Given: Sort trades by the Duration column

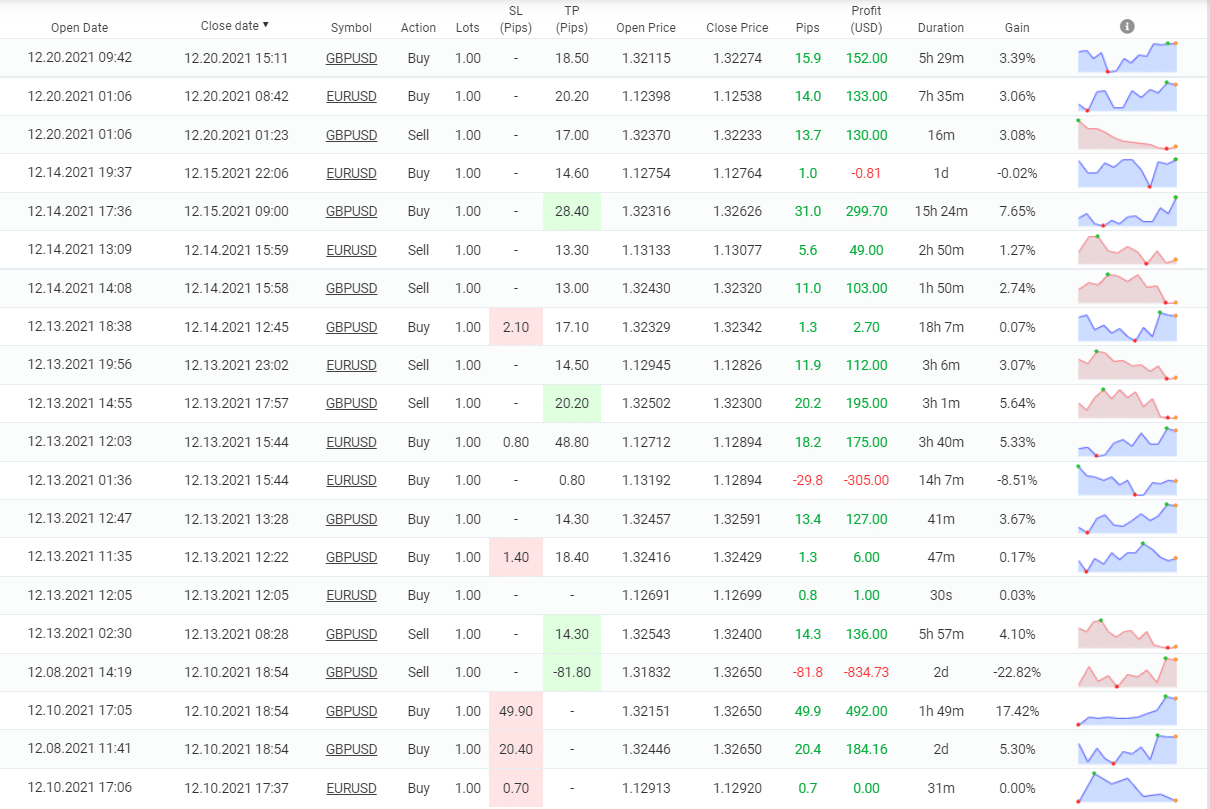Looking at the screenshot, I should (x=940, y=27).
